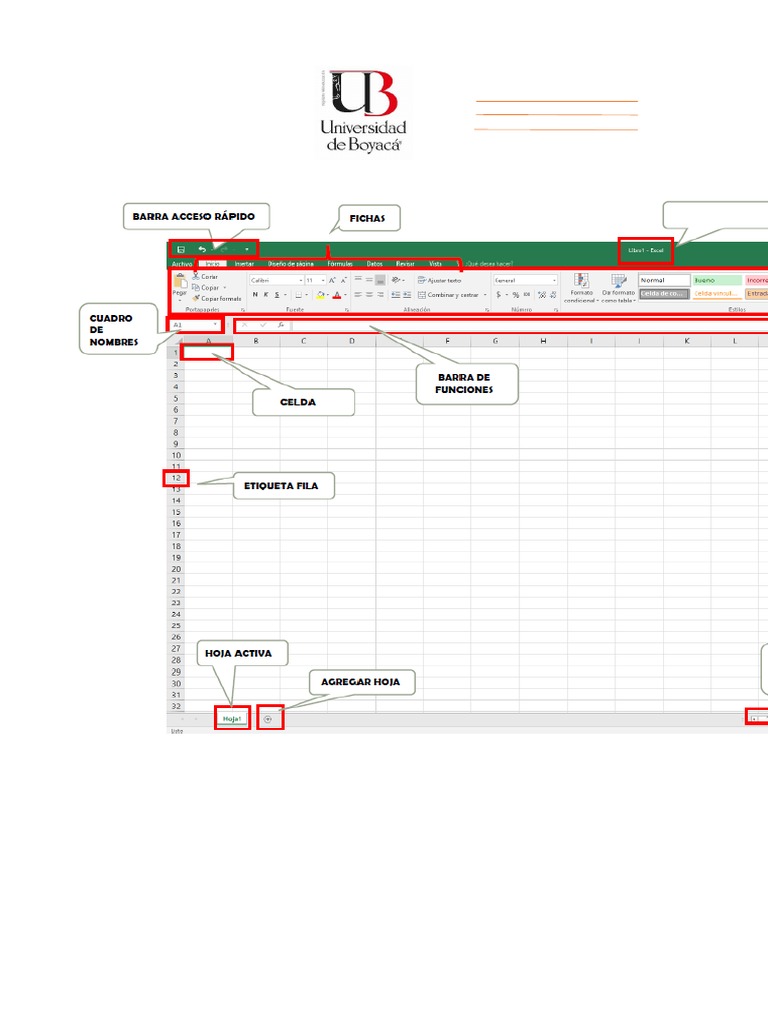The width and height of the screenshot is (768, 1024).
Task: Decrease the font size with the smaller A
Action: [344, 280]
